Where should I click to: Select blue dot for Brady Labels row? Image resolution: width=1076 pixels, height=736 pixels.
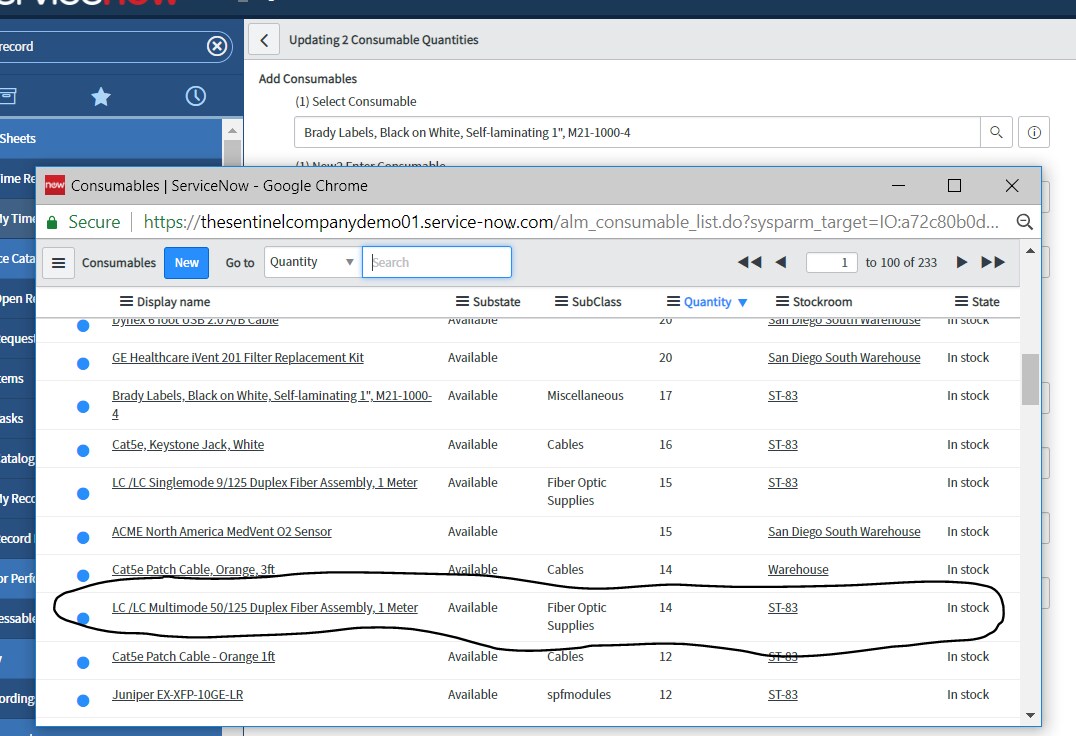point(83,407)
